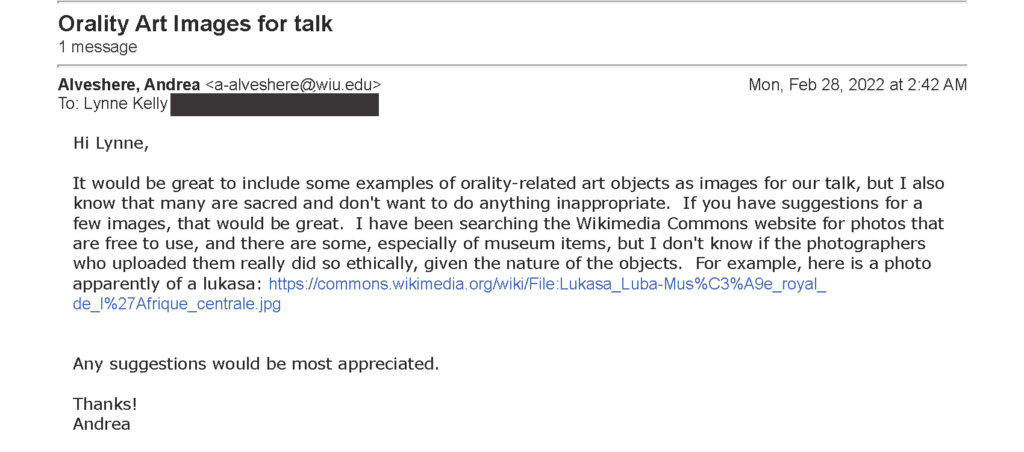Image resolution: width=1024 pixels, height=452 pixels.
Task: Click the link's second line ending in centrale.jpg
Action: (x=176, y=305)
